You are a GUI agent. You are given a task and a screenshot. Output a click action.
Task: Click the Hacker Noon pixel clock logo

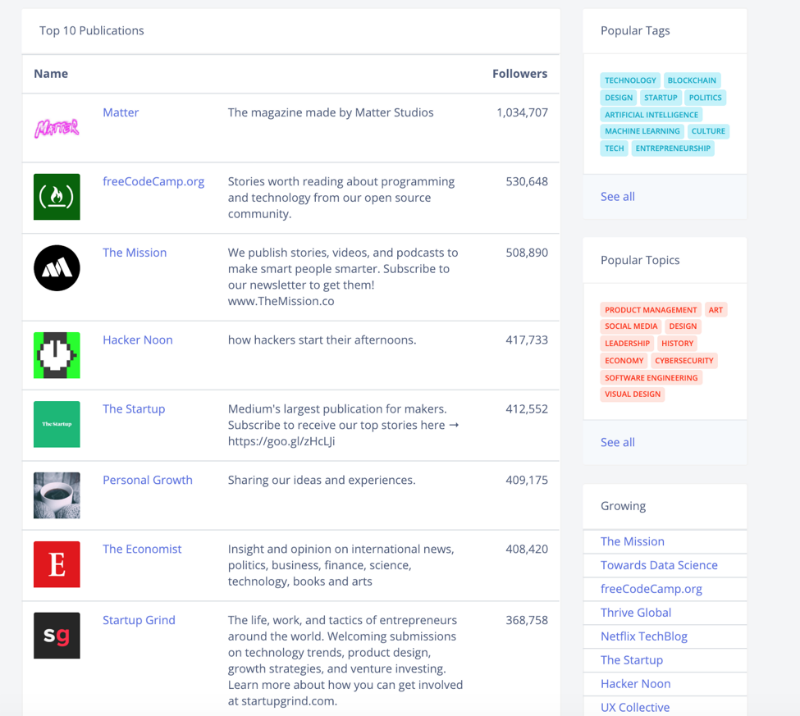pos(56,355)
